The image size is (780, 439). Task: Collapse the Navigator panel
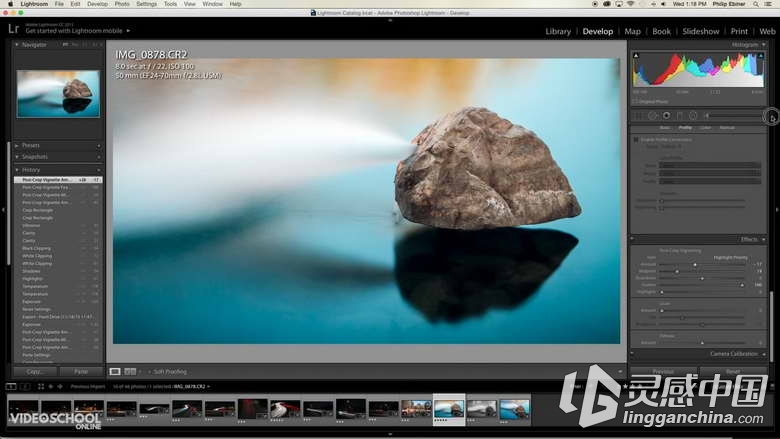(17, 45)
